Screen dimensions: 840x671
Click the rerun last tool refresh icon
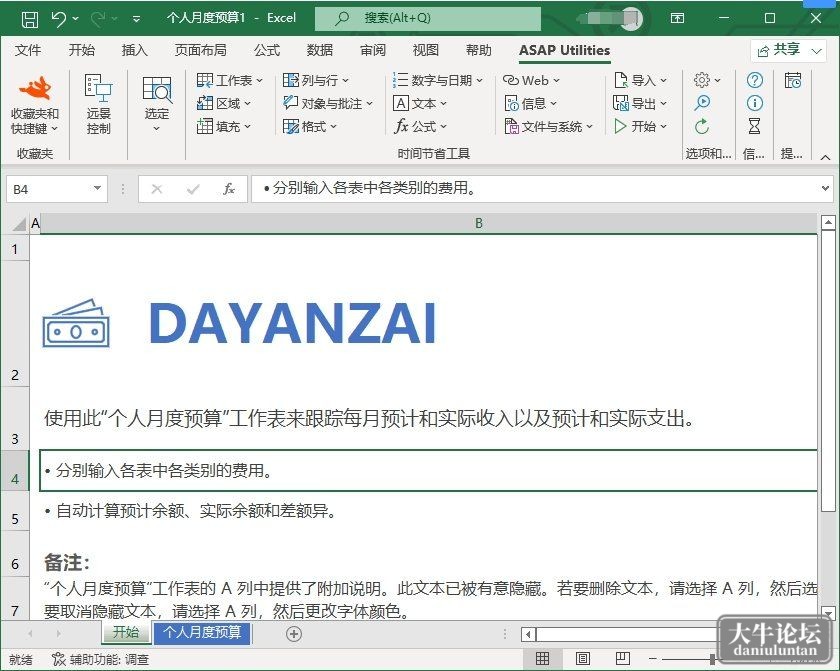pos(702,126)
